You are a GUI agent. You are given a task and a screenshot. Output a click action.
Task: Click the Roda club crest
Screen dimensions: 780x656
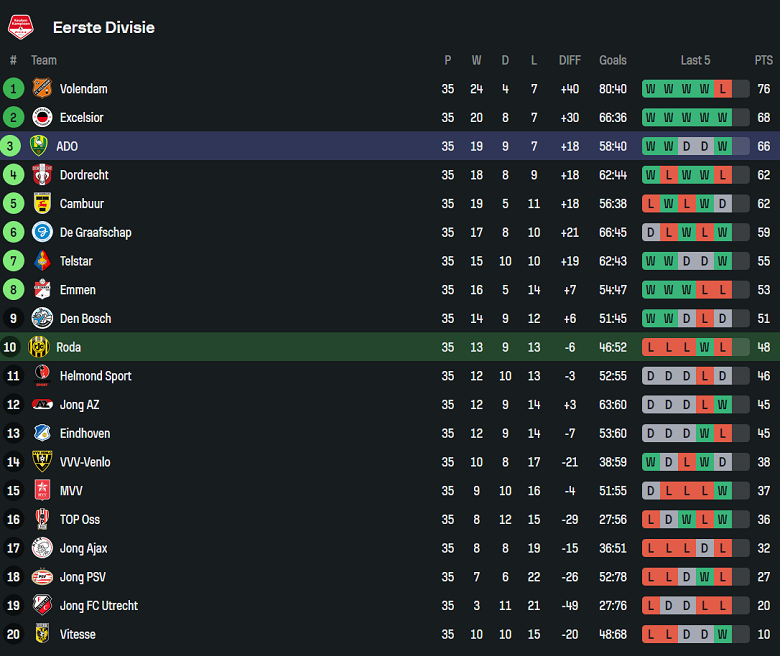(39, 347)
